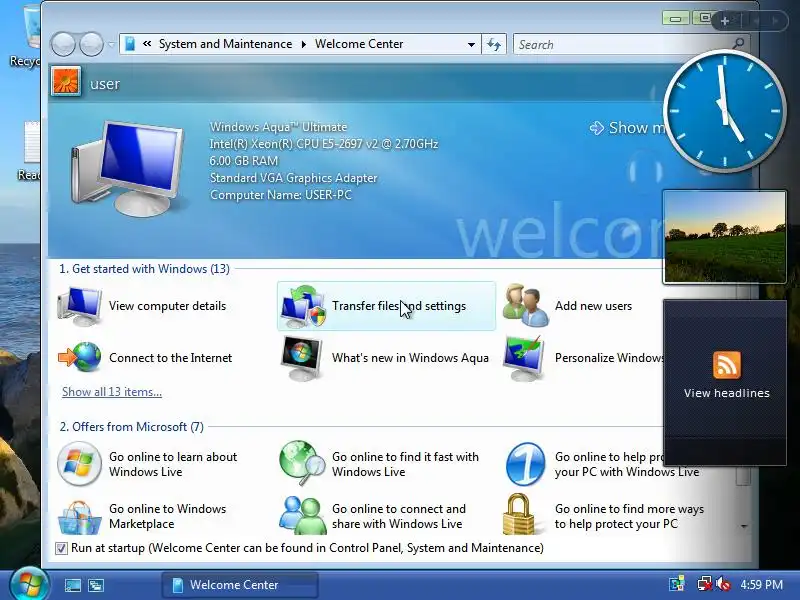The image size is (800, 600).
Task: Click find it fast Windows Live icon
Action: tap(302, 463)
